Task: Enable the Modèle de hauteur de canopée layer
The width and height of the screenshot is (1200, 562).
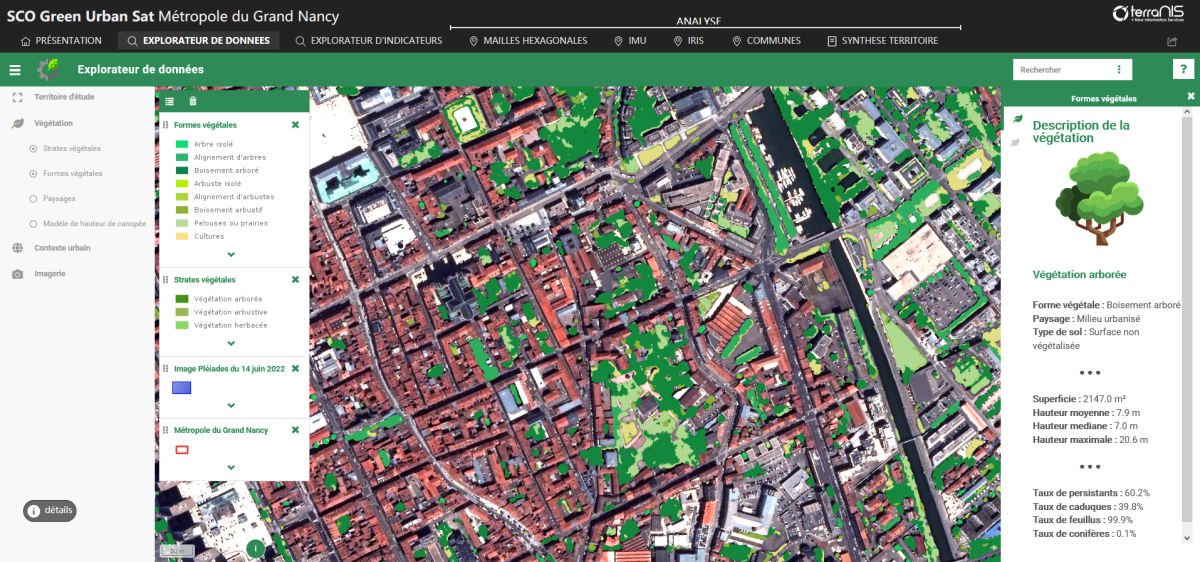Action: pyautogui.click(x=33, y=223)
